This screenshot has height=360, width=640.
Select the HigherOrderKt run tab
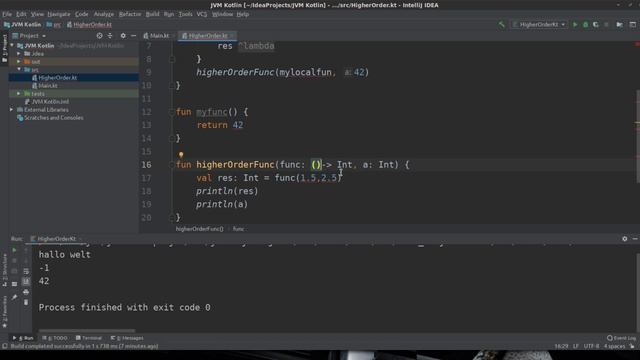click(x=56, y=239)
